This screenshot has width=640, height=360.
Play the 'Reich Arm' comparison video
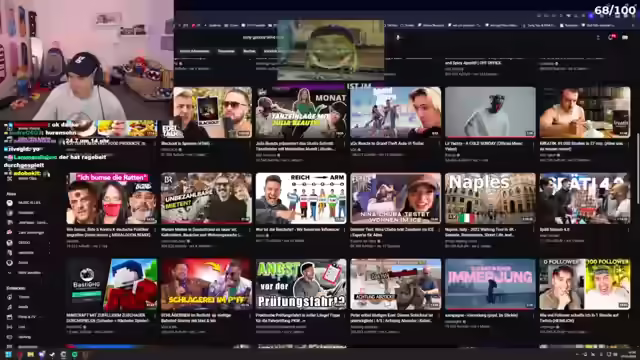[x=301, y=198]
